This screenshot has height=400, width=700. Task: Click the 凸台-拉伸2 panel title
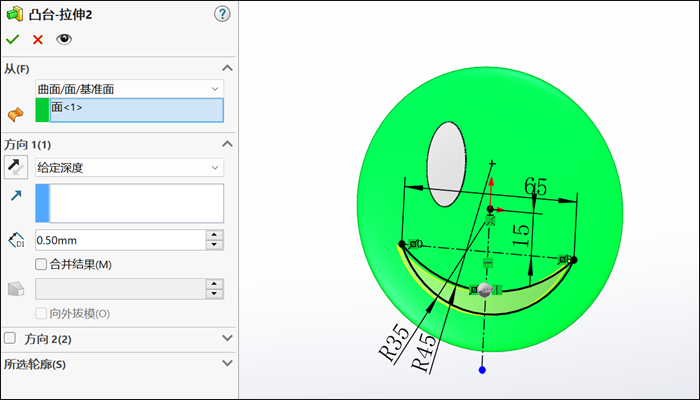tap(61, 15)
